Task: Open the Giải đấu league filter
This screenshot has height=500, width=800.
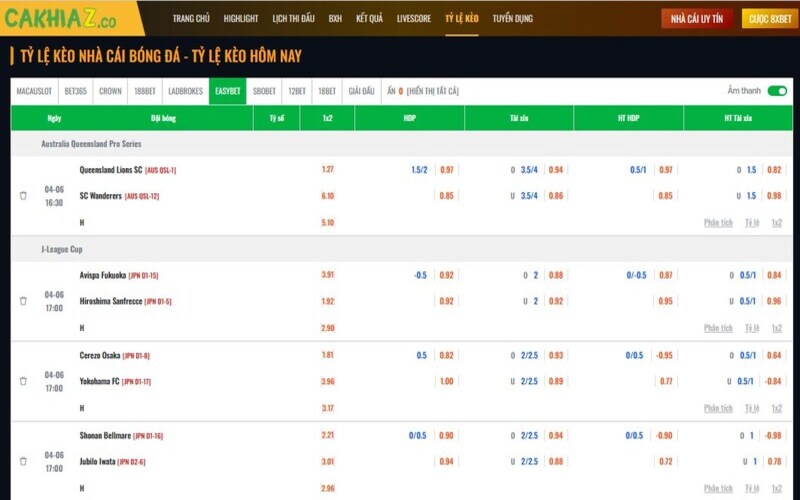Action: [361, 91]
